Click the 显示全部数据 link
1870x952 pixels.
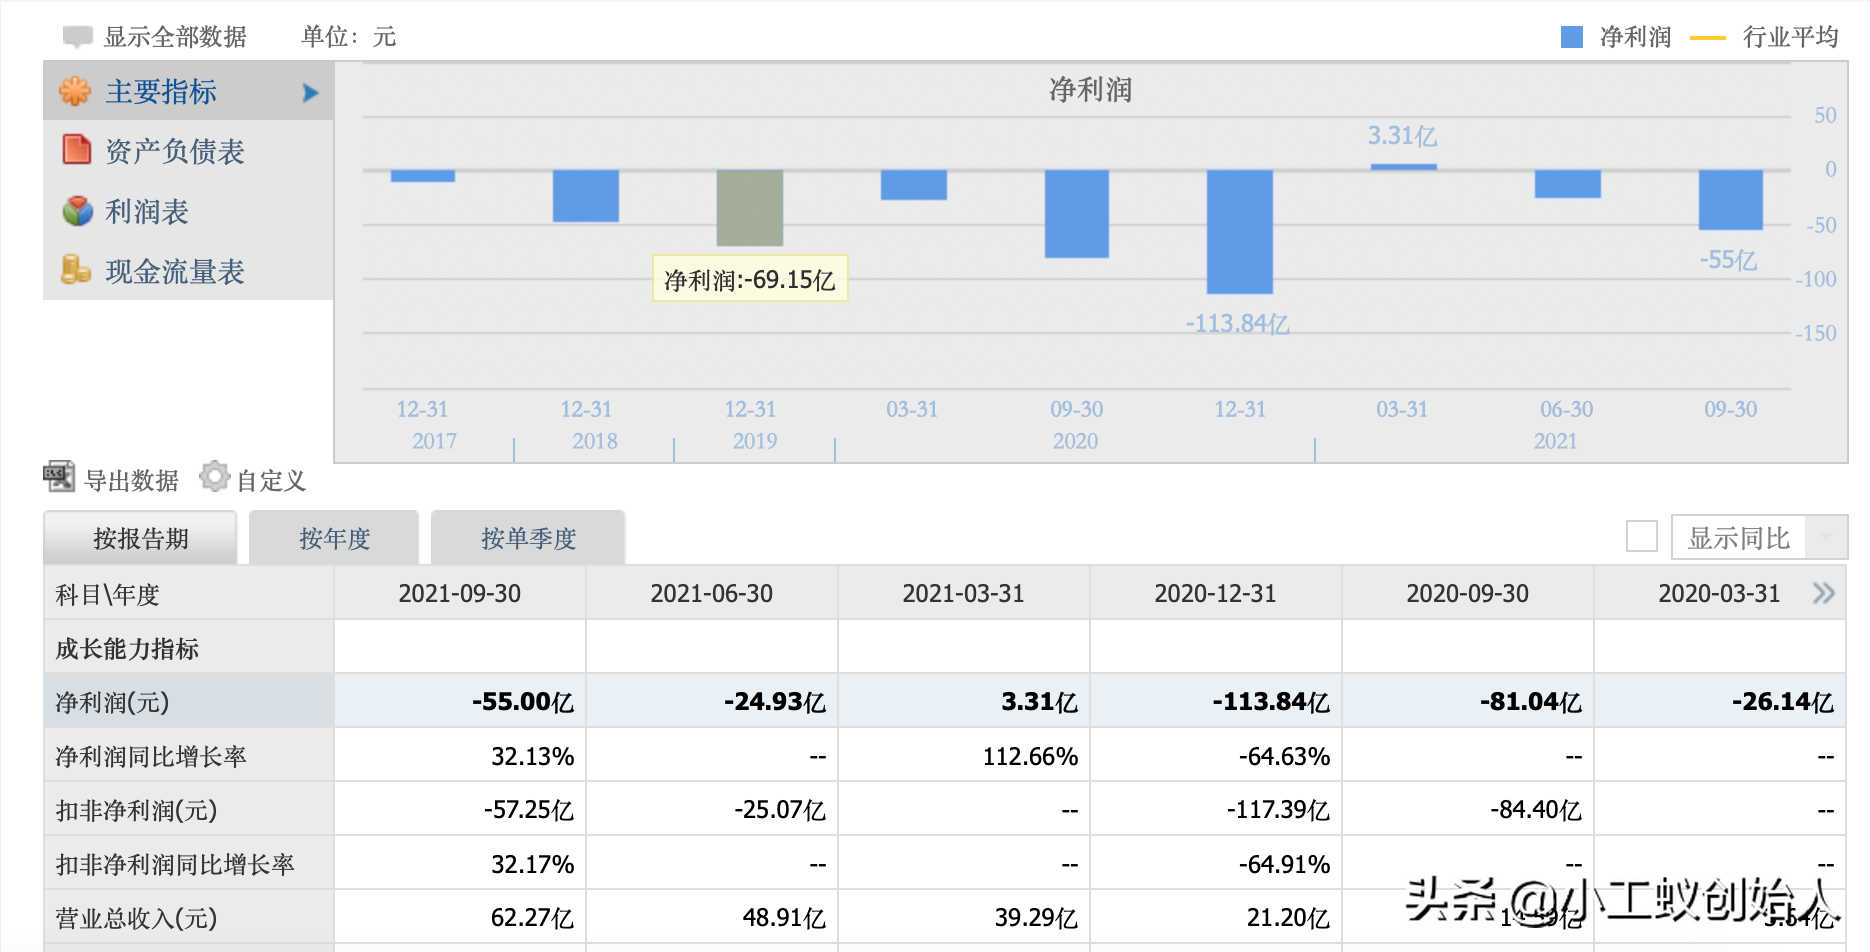click(175, 37)
